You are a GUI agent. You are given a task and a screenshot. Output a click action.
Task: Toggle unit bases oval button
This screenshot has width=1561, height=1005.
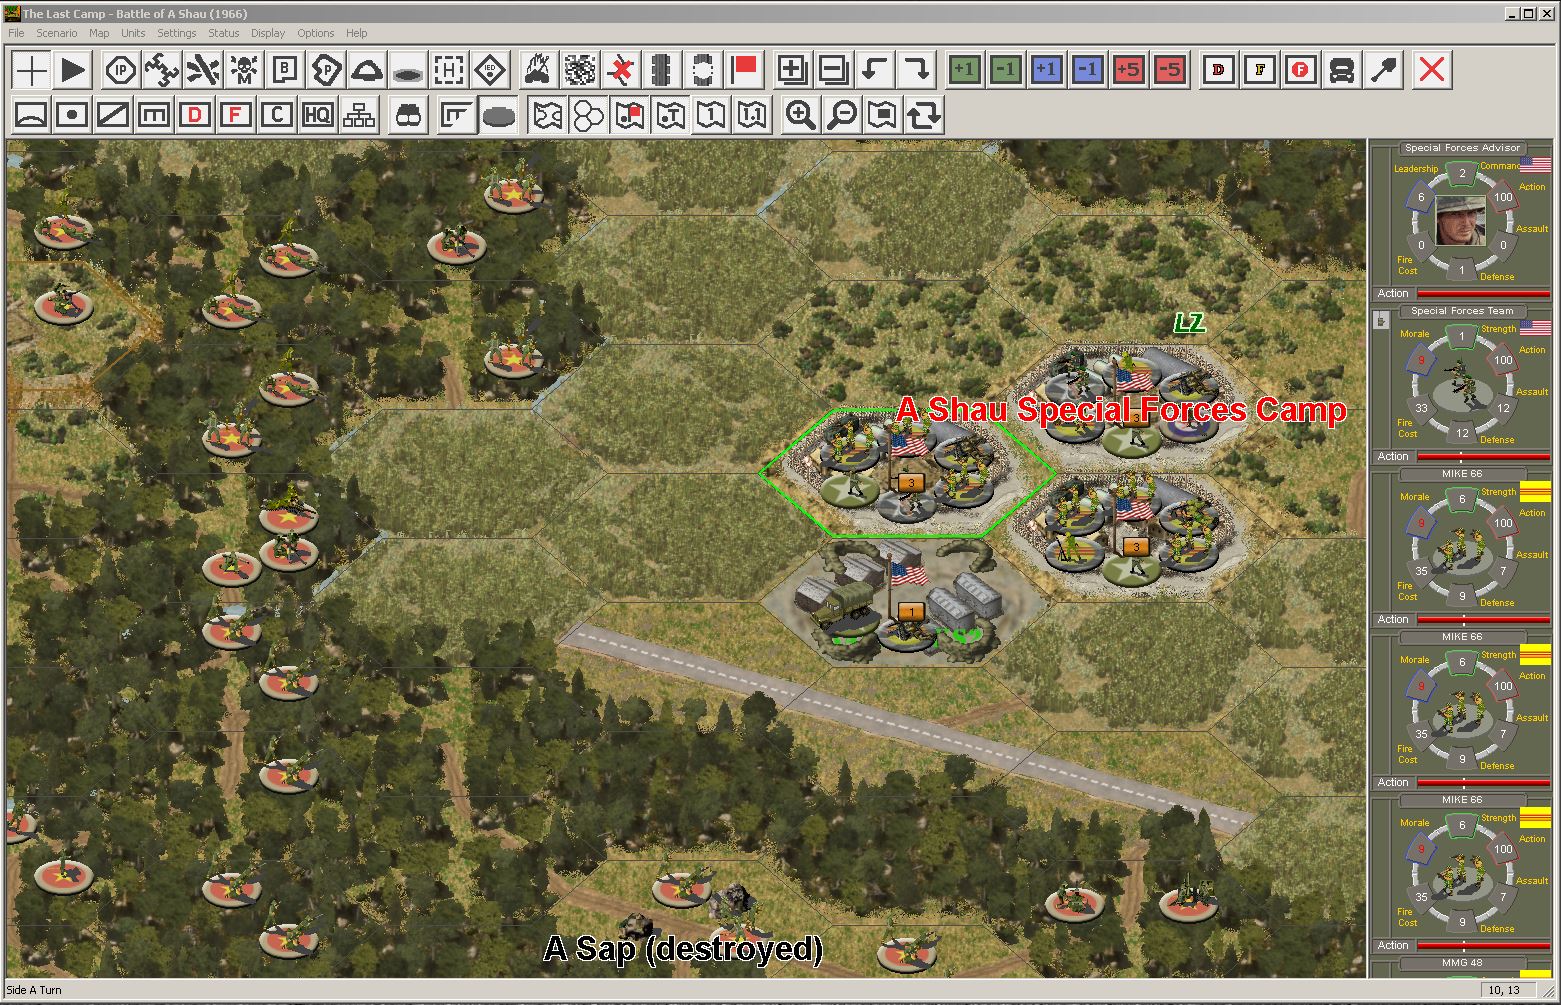pyautogui.click(x=498, y=115)
